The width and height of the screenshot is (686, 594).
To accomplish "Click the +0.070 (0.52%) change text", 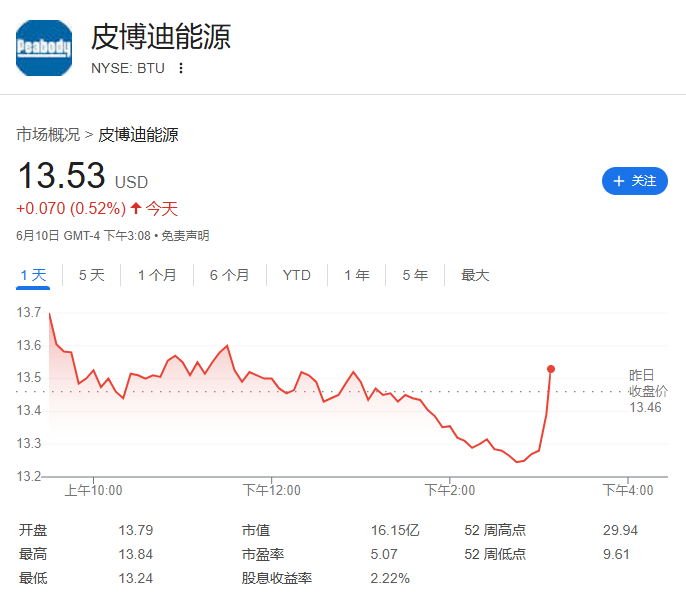I will pos(71,209).
